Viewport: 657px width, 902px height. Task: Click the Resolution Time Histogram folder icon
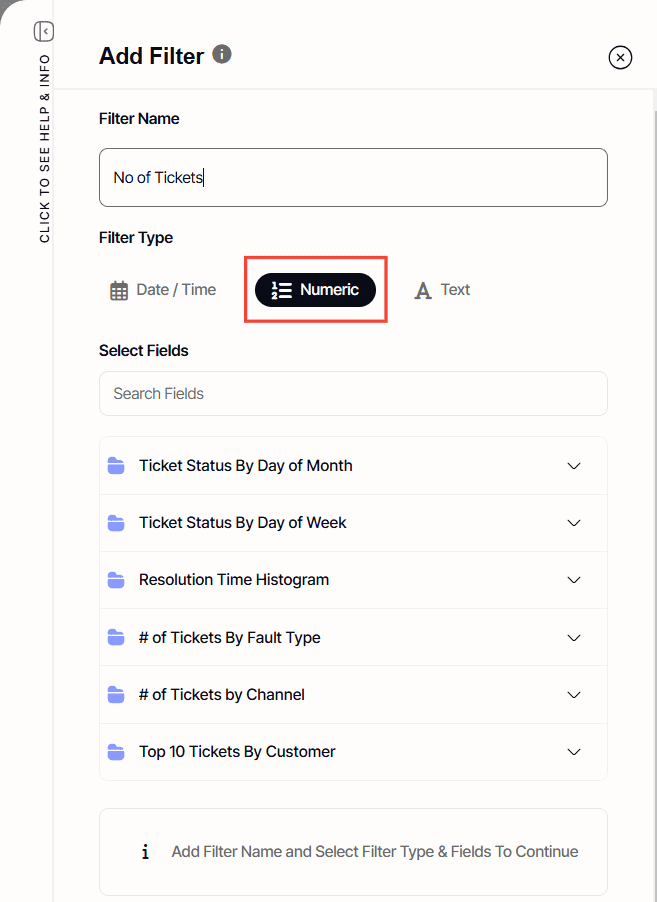(116, 580)
